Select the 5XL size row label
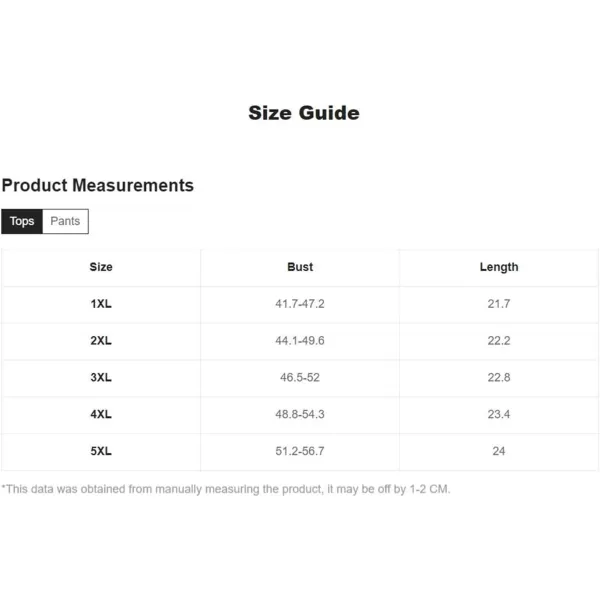The height and width of the screenshot is (600, 600). 101,451
